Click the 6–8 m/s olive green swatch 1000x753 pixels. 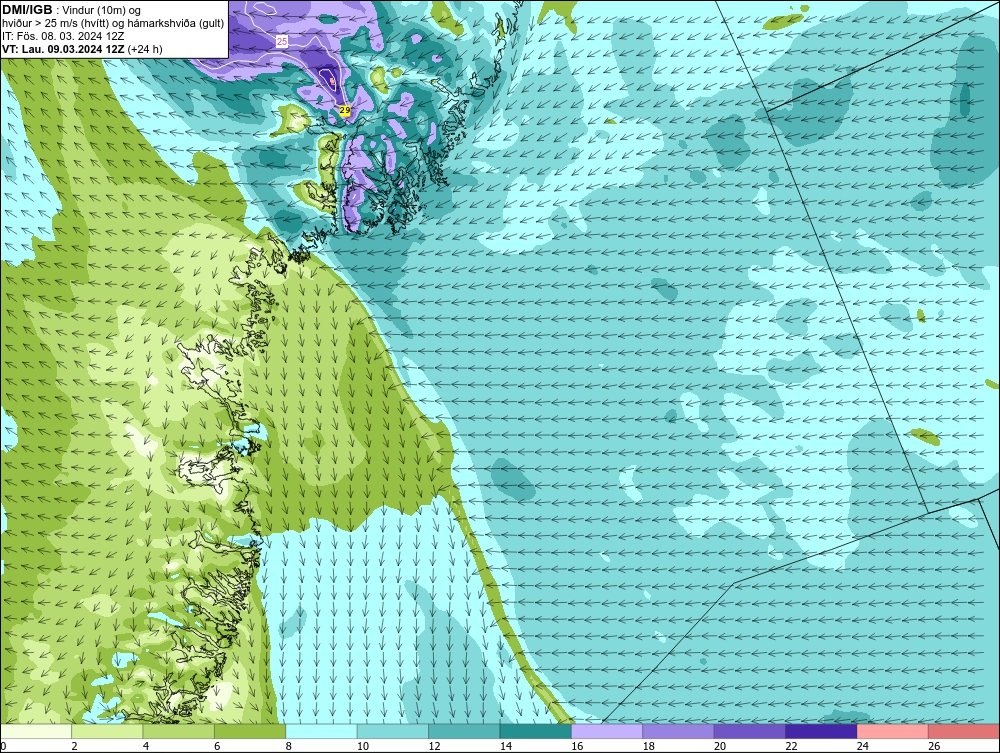click(250, 731)
